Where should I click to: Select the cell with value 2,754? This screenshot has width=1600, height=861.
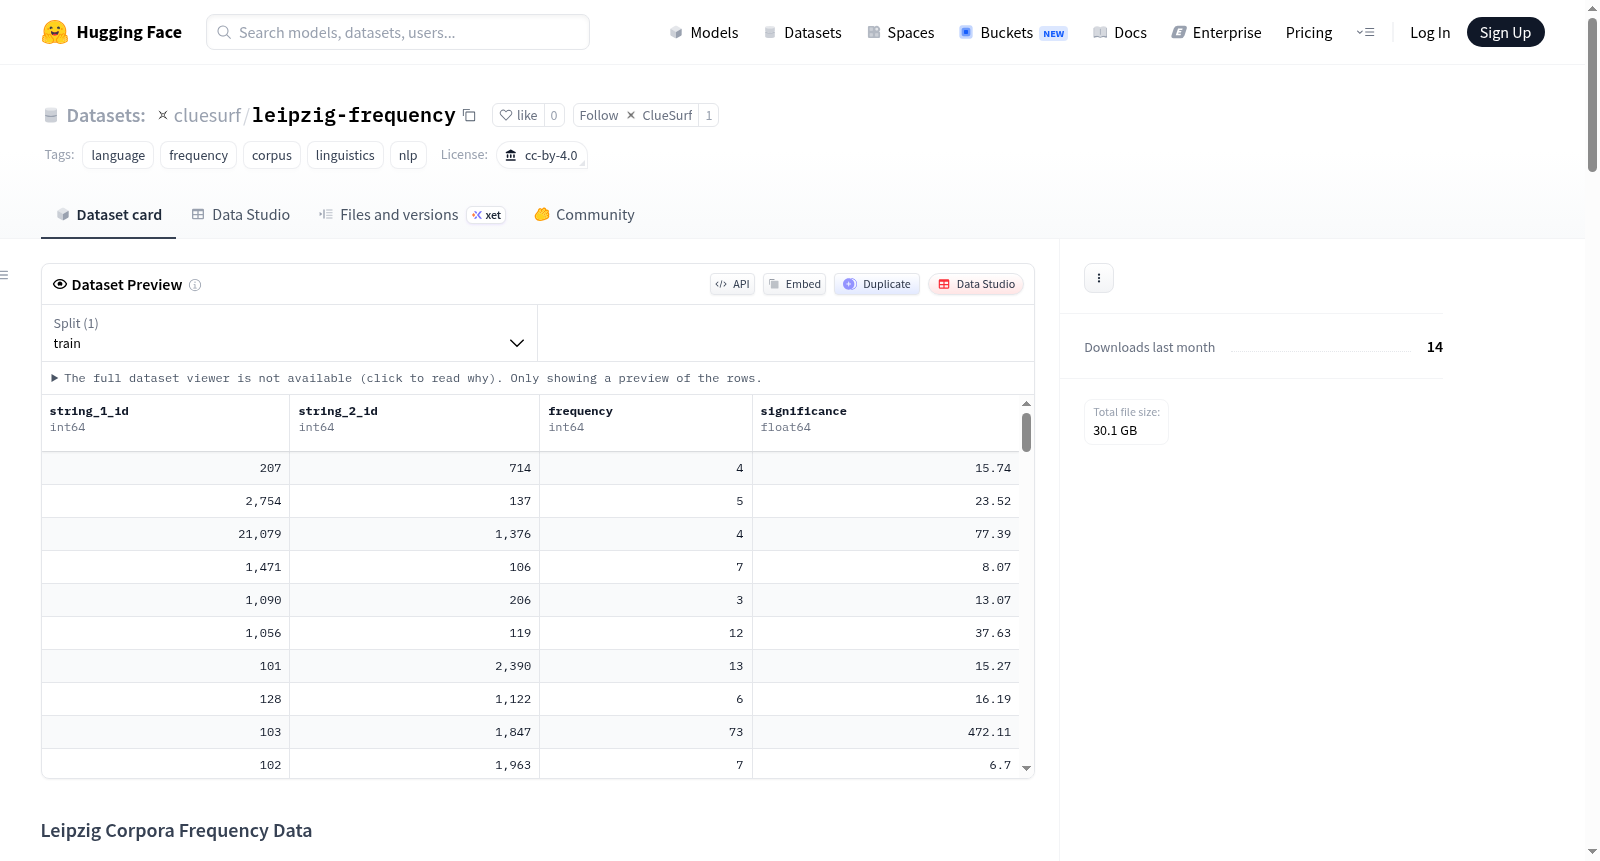[165, 501]
